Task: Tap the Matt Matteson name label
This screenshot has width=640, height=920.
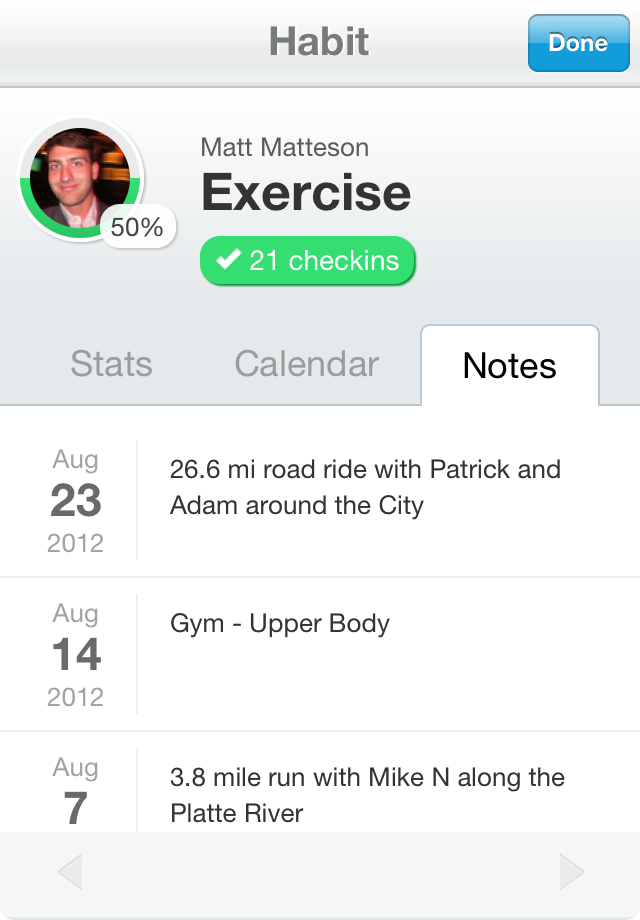Action: tap(285, 147)
